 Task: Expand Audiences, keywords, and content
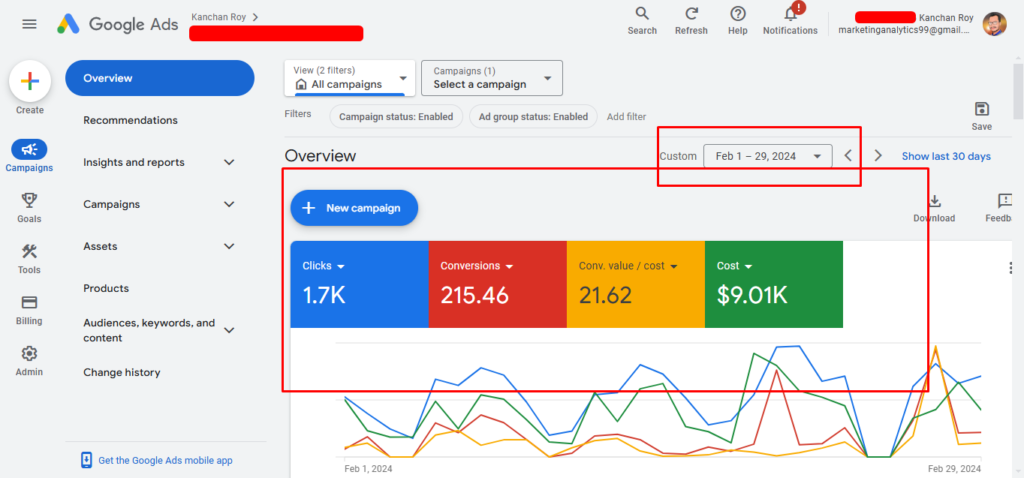[229, 330]
